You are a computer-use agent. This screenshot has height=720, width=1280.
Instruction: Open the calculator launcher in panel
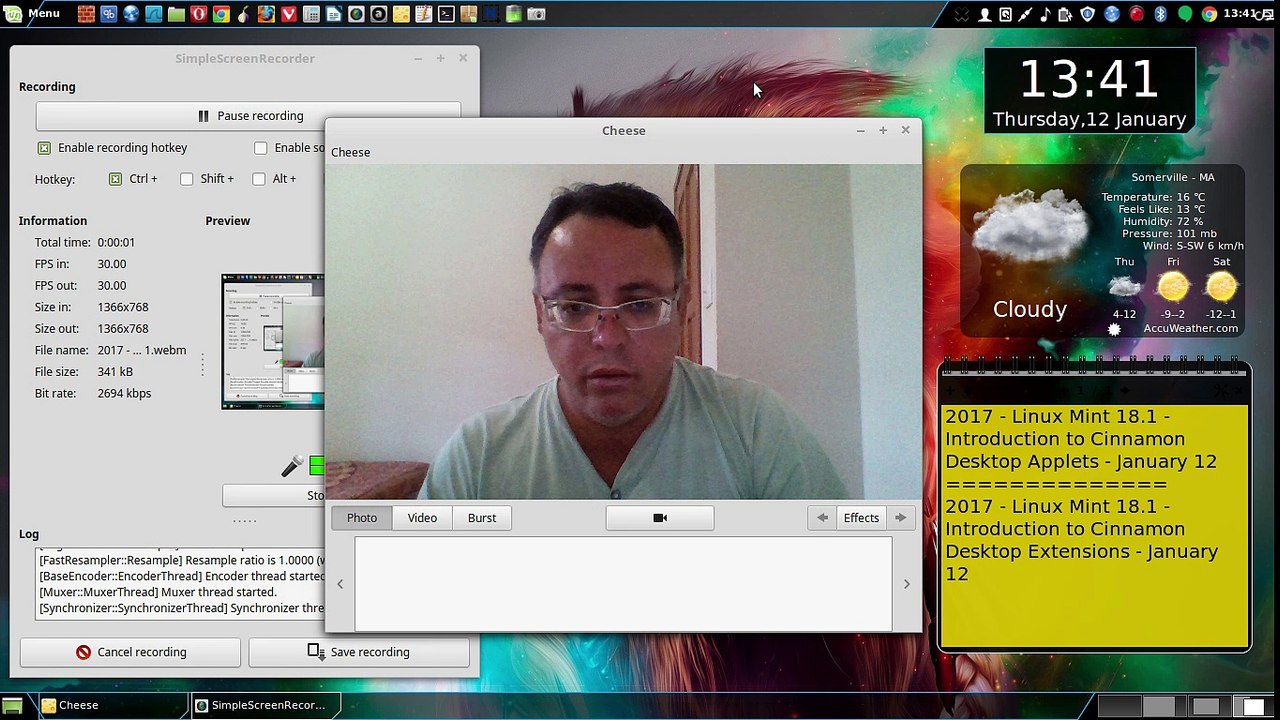pos(311,14)
